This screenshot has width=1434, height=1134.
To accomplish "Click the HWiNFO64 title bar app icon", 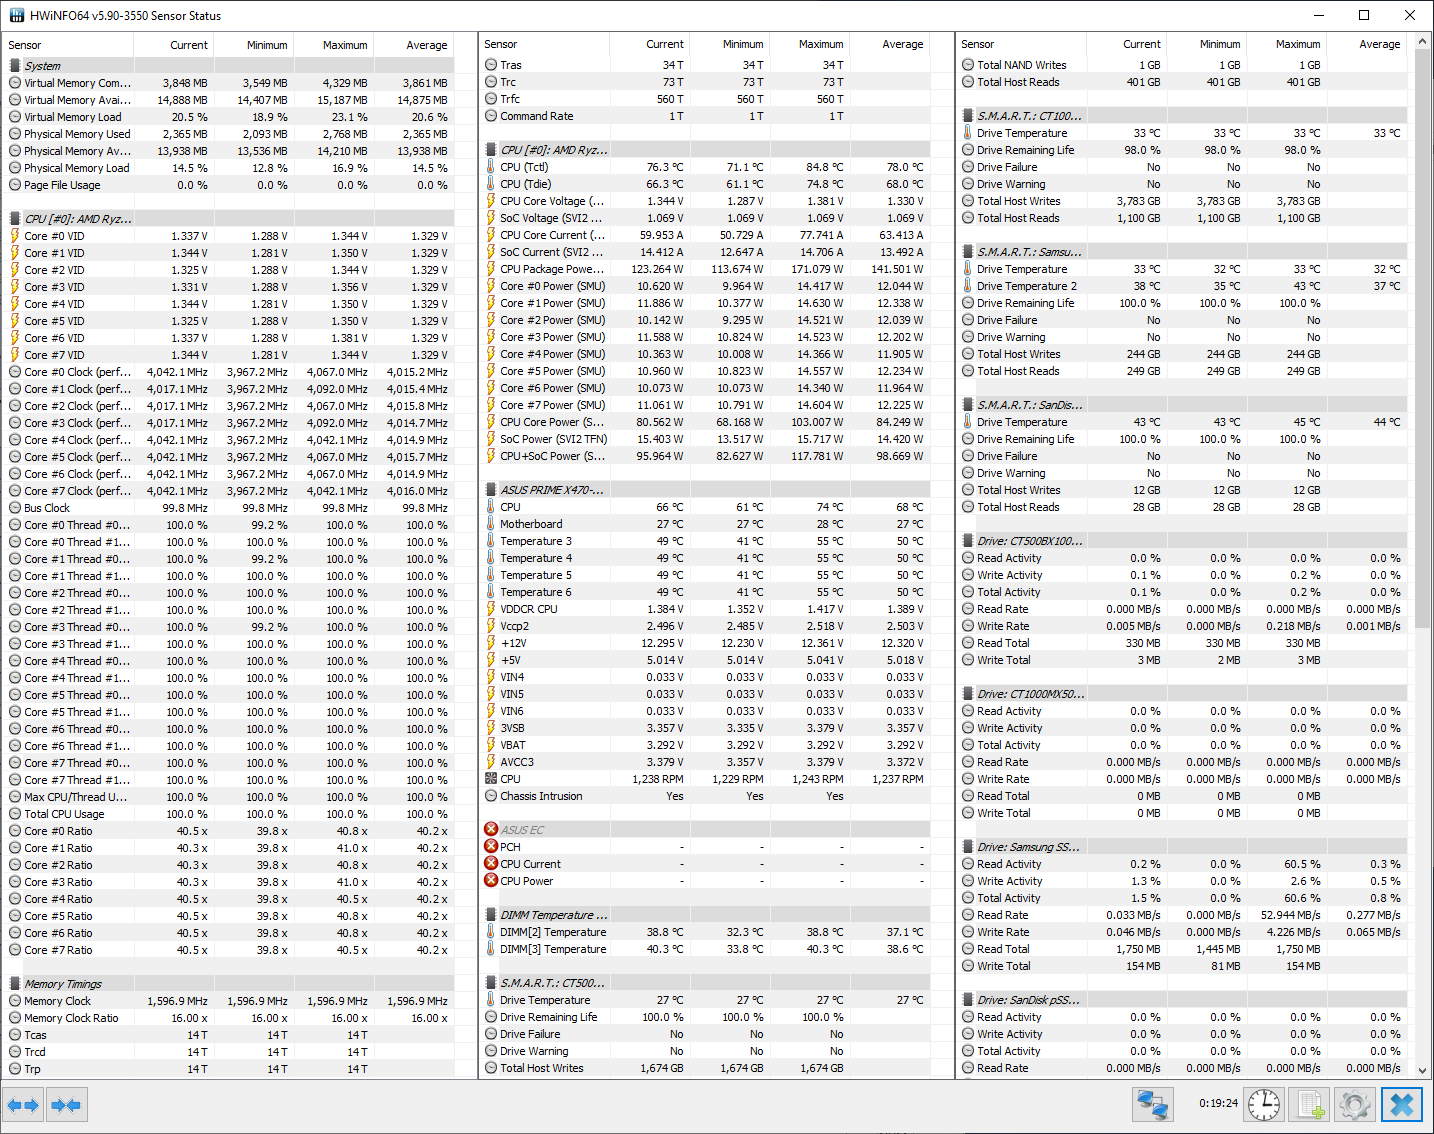I will [15, 15].
